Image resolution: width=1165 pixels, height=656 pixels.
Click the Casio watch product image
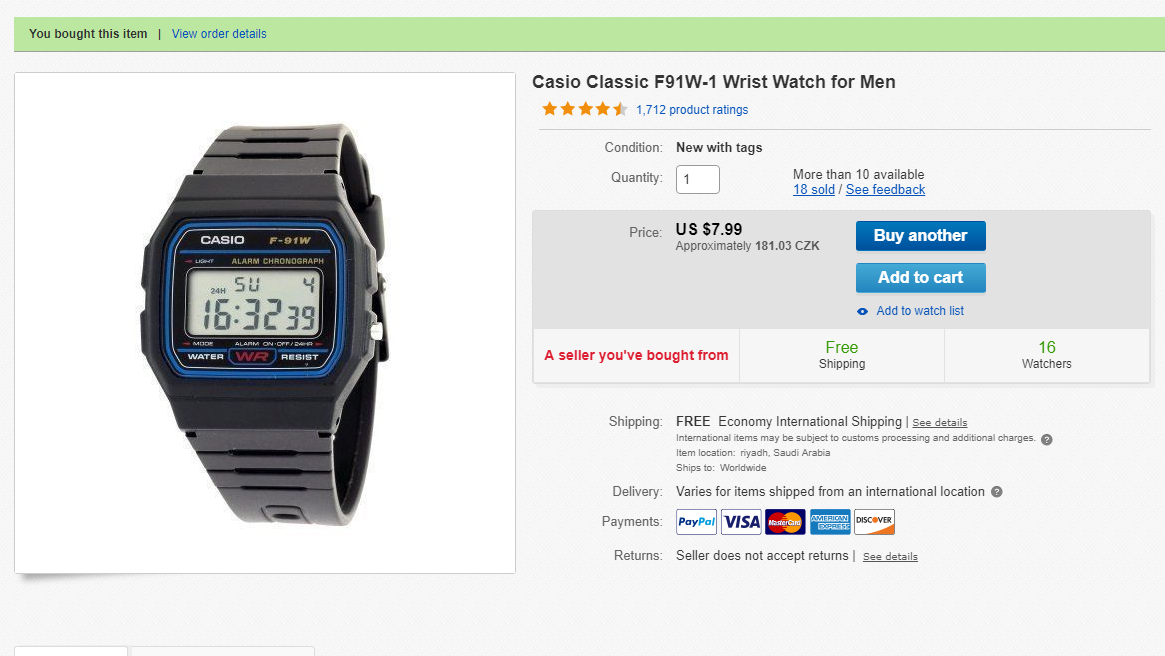265,323
